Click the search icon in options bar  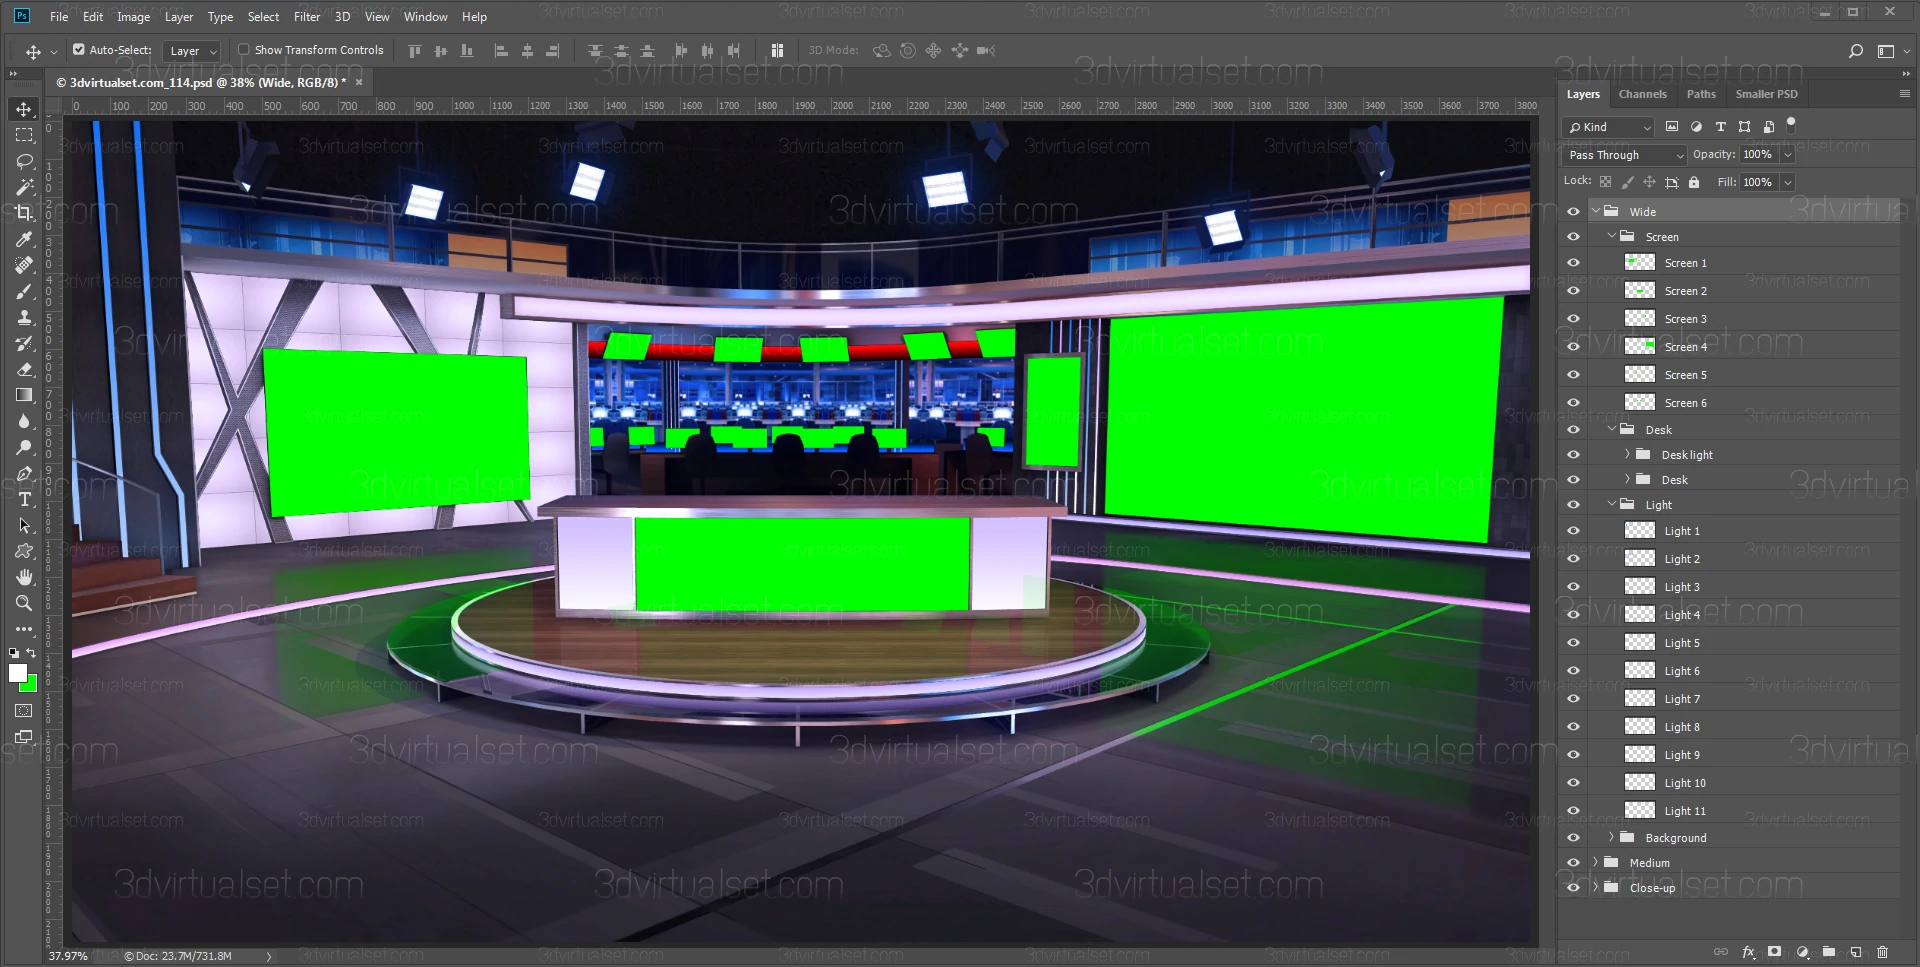click(1856, 51)
